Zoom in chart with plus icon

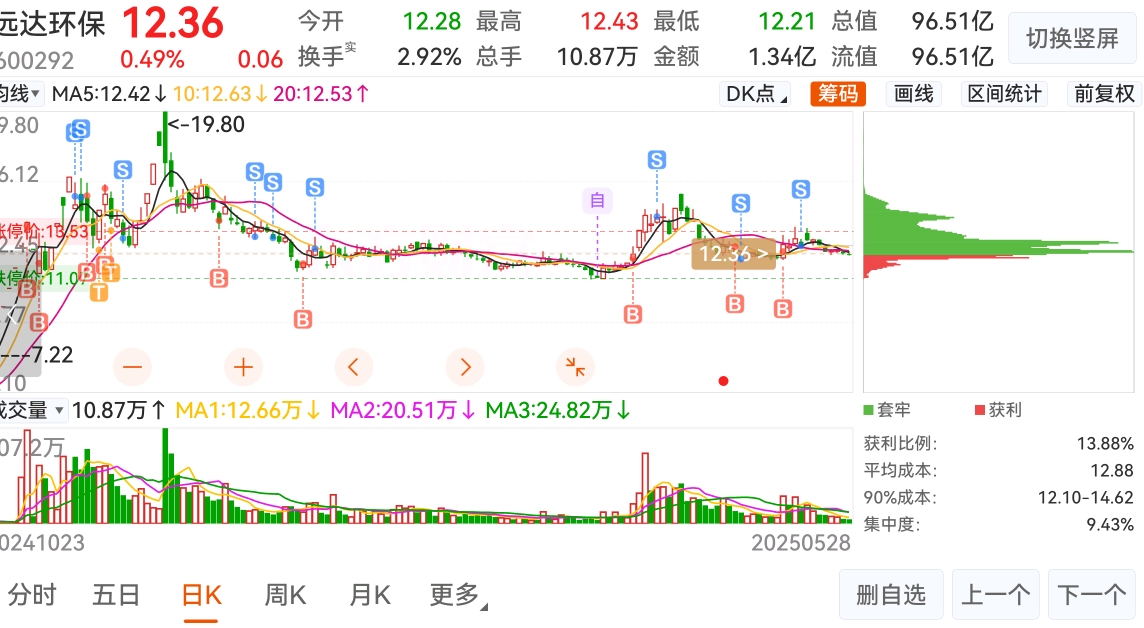pos(243,367)
